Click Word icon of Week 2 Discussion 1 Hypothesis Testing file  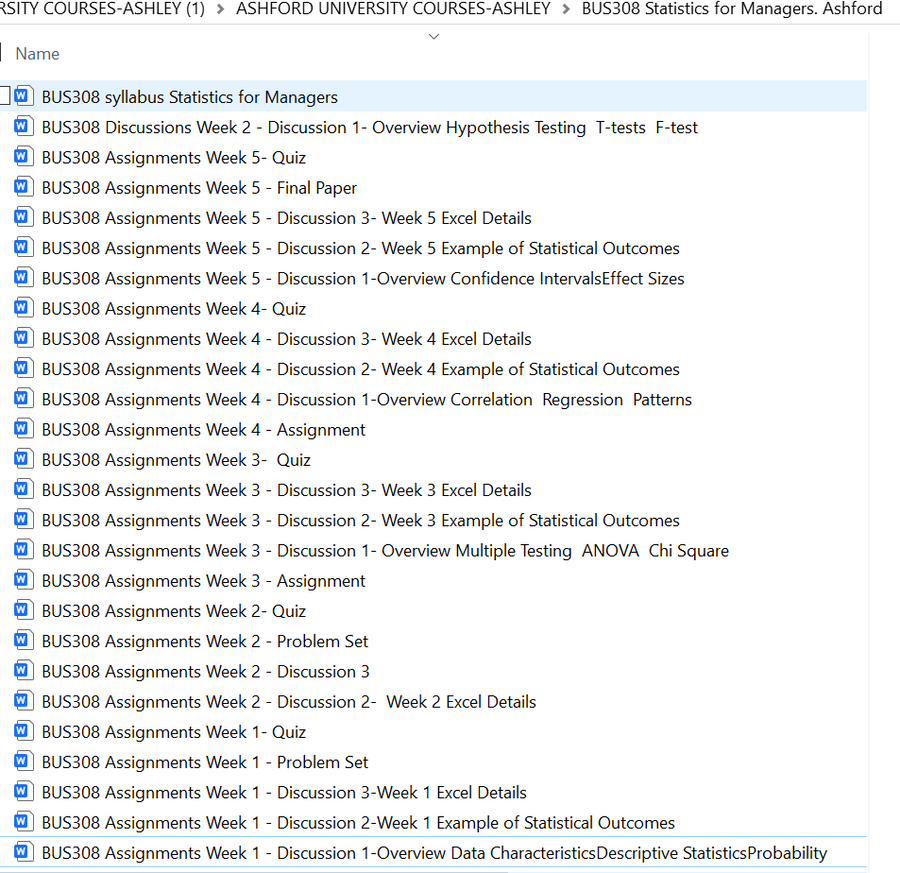pos(23,126)
